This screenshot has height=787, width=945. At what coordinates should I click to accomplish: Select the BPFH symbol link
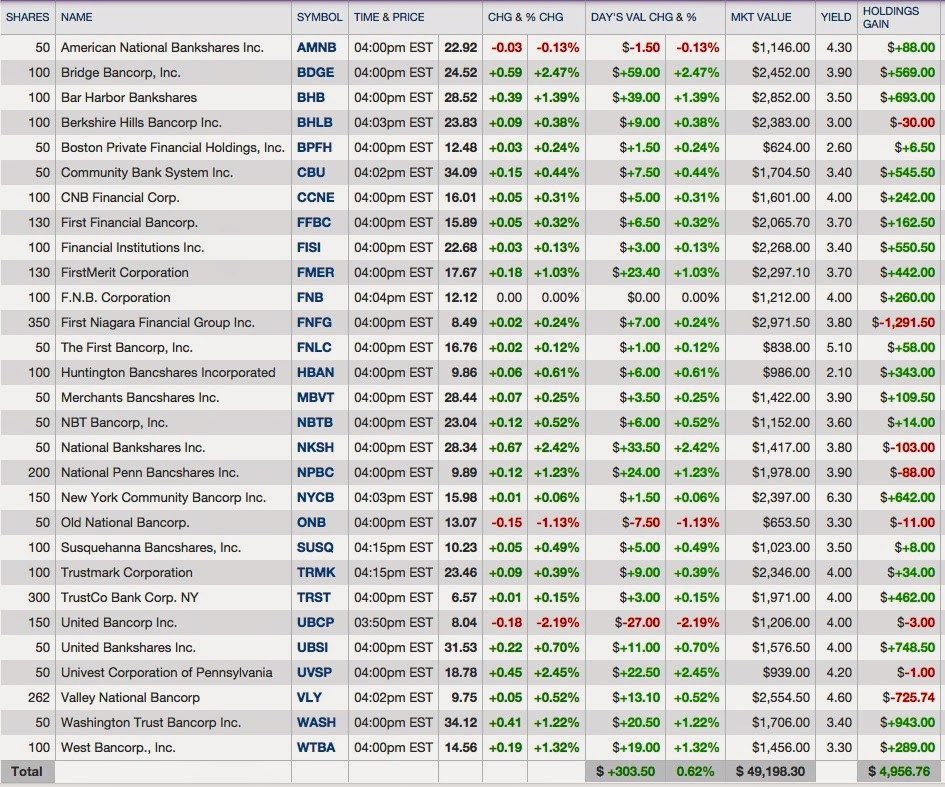(x=314, y=147)
